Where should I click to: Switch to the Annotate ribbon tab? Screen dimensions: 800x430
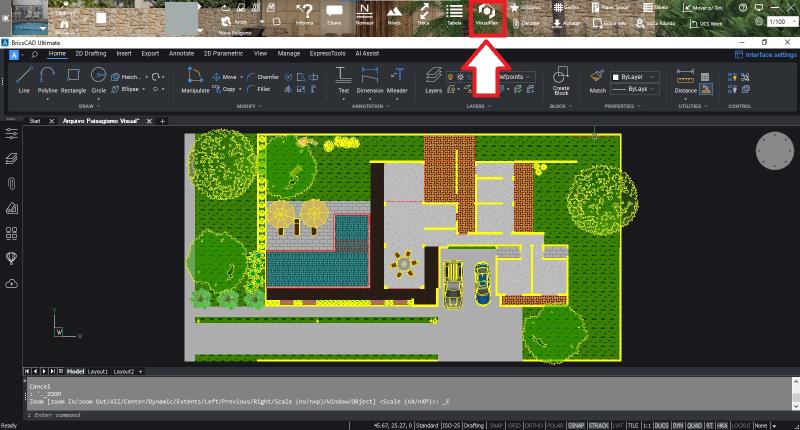click(x=182, y=52)
